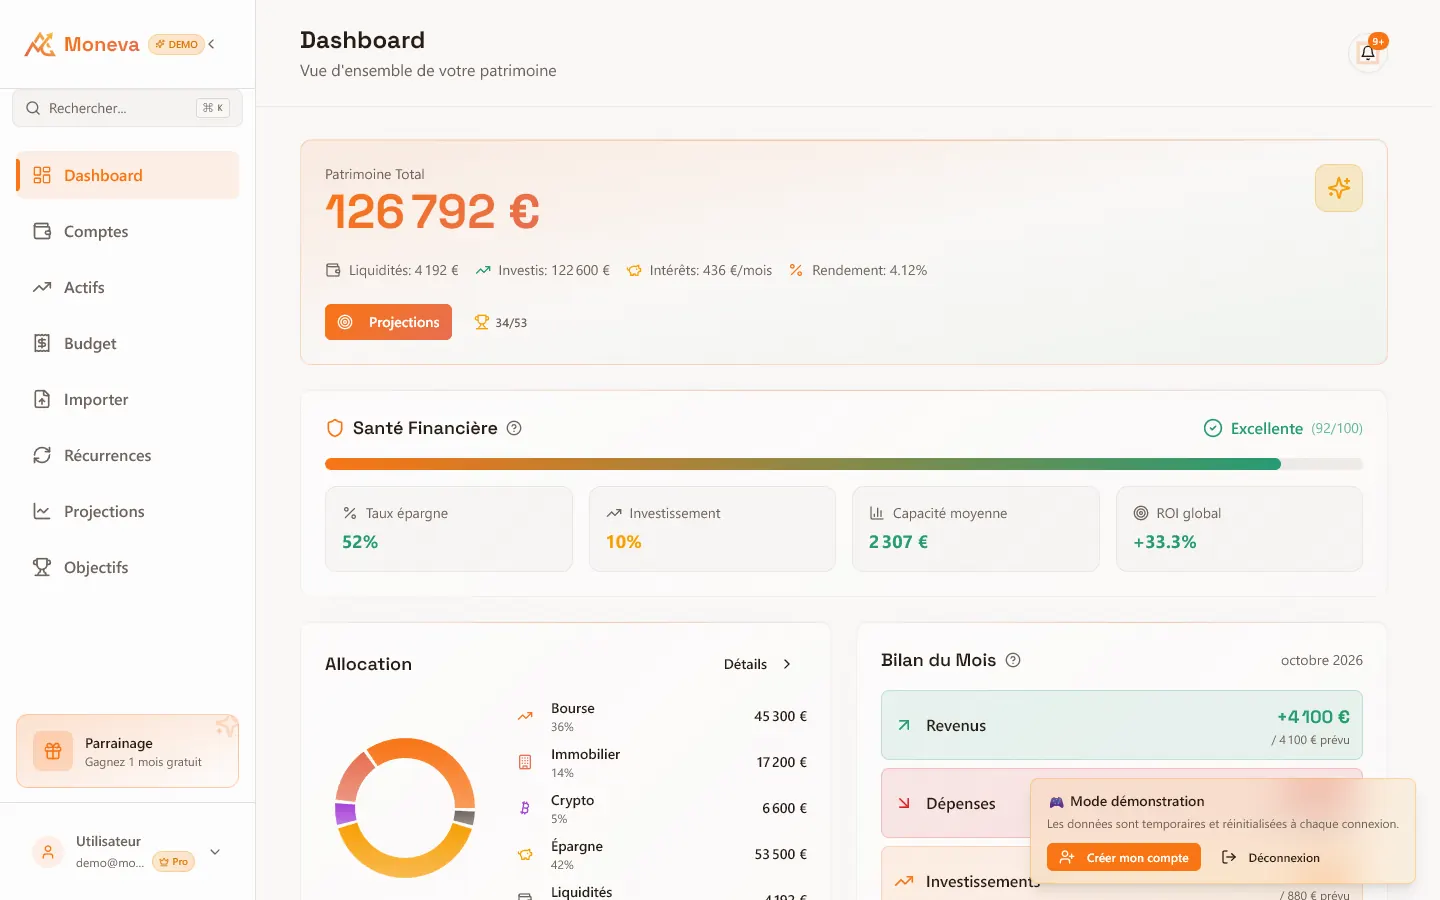Viewport: 1440px width, 900px height.
Task: Click the Bourse trend icon in Allocation
Action: coord(525,716)
